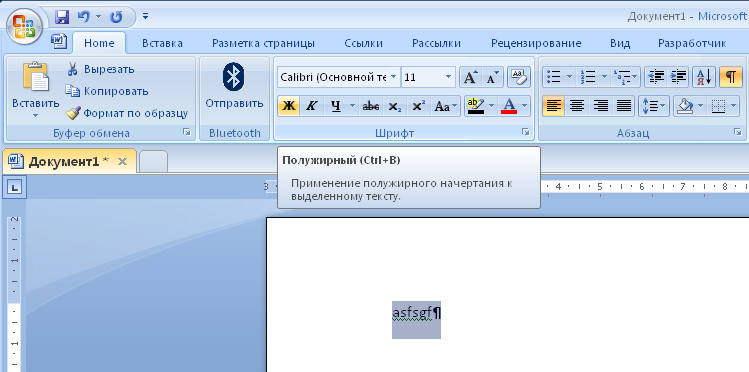Image resolution: width=749 pixels, height=372 pixels.
Task: Copy selection with Копировать
Action: [107, 91]
